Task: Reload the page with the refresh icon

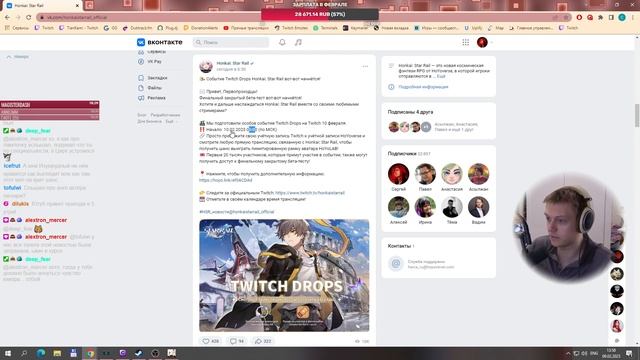Action: 28,18
